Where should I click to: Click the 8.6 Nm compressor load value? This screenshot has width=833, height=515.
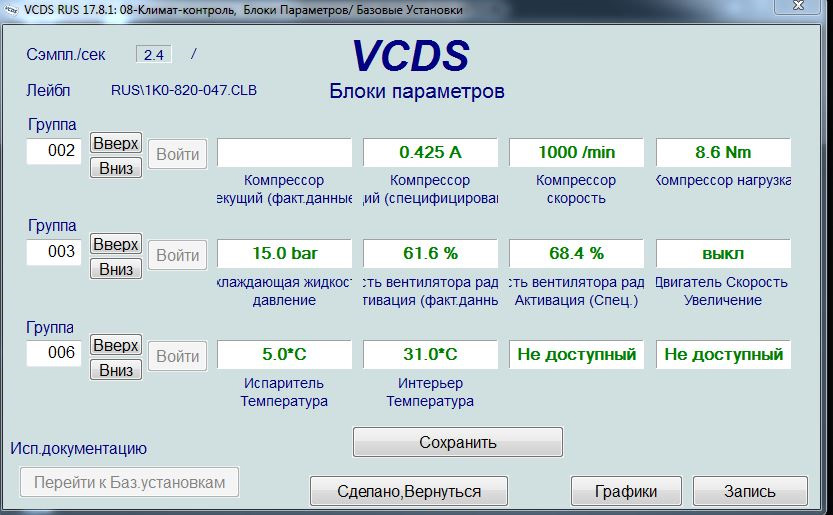tap(723, 153)
